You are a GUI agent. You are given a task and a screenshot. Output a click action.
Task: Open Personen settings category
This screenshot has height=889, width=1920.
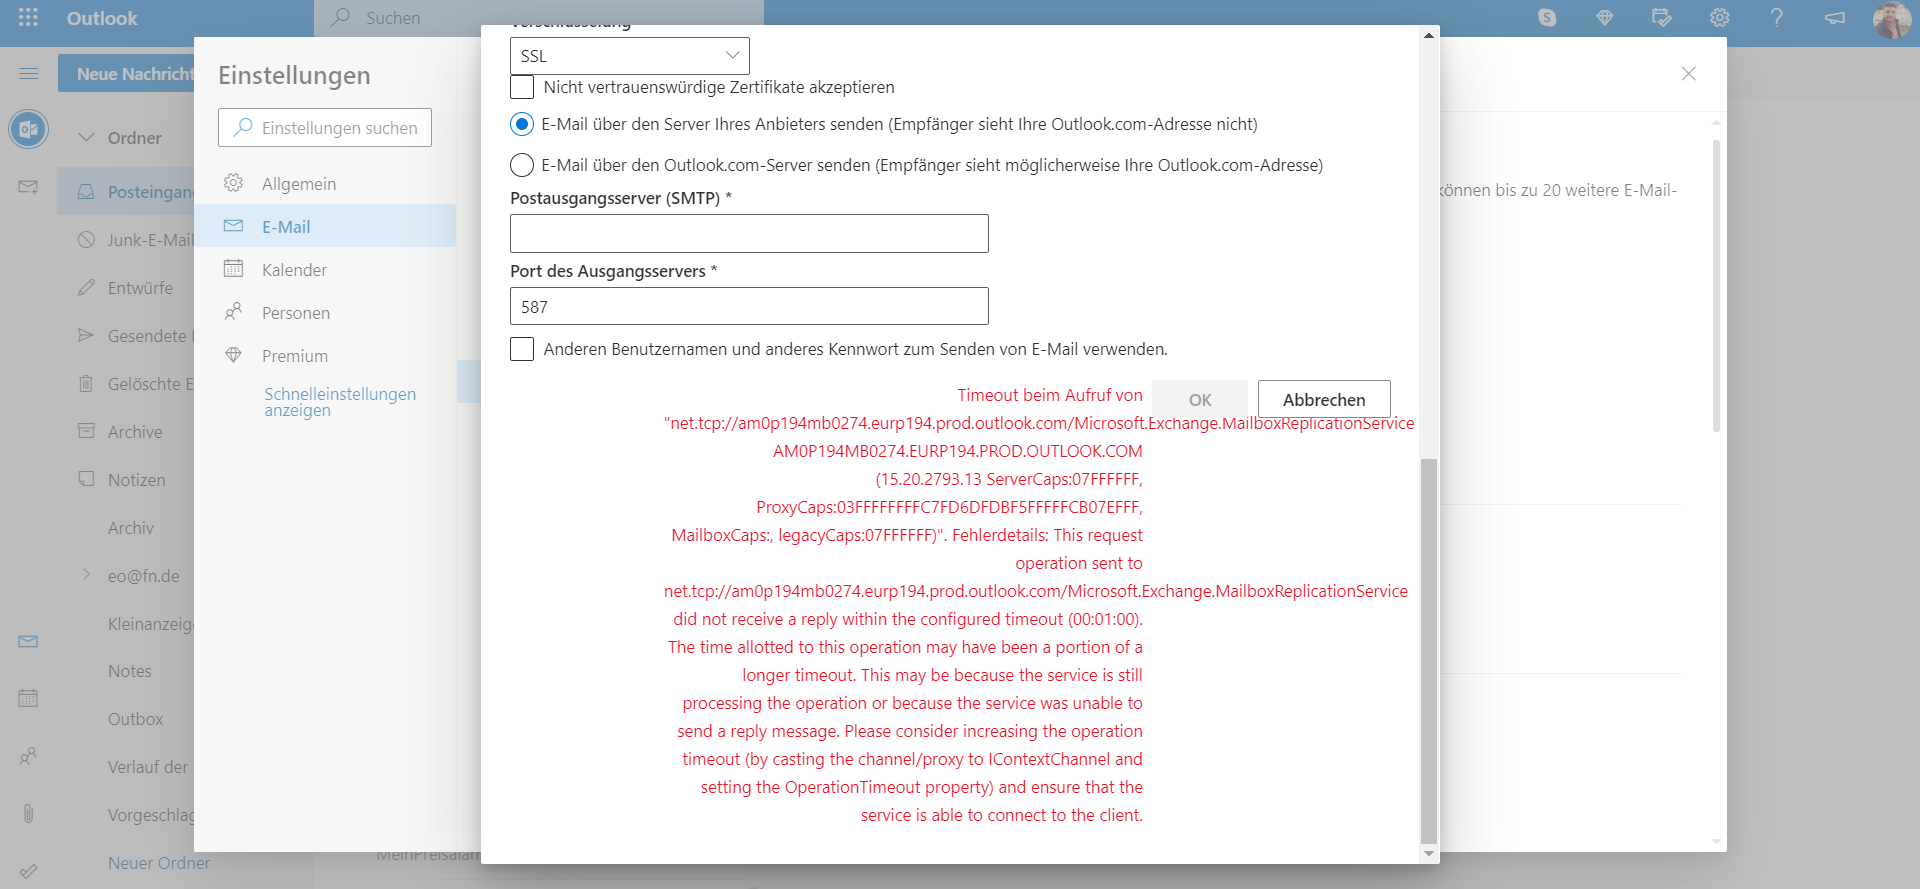pyautogui.click(x=325, y=313)
